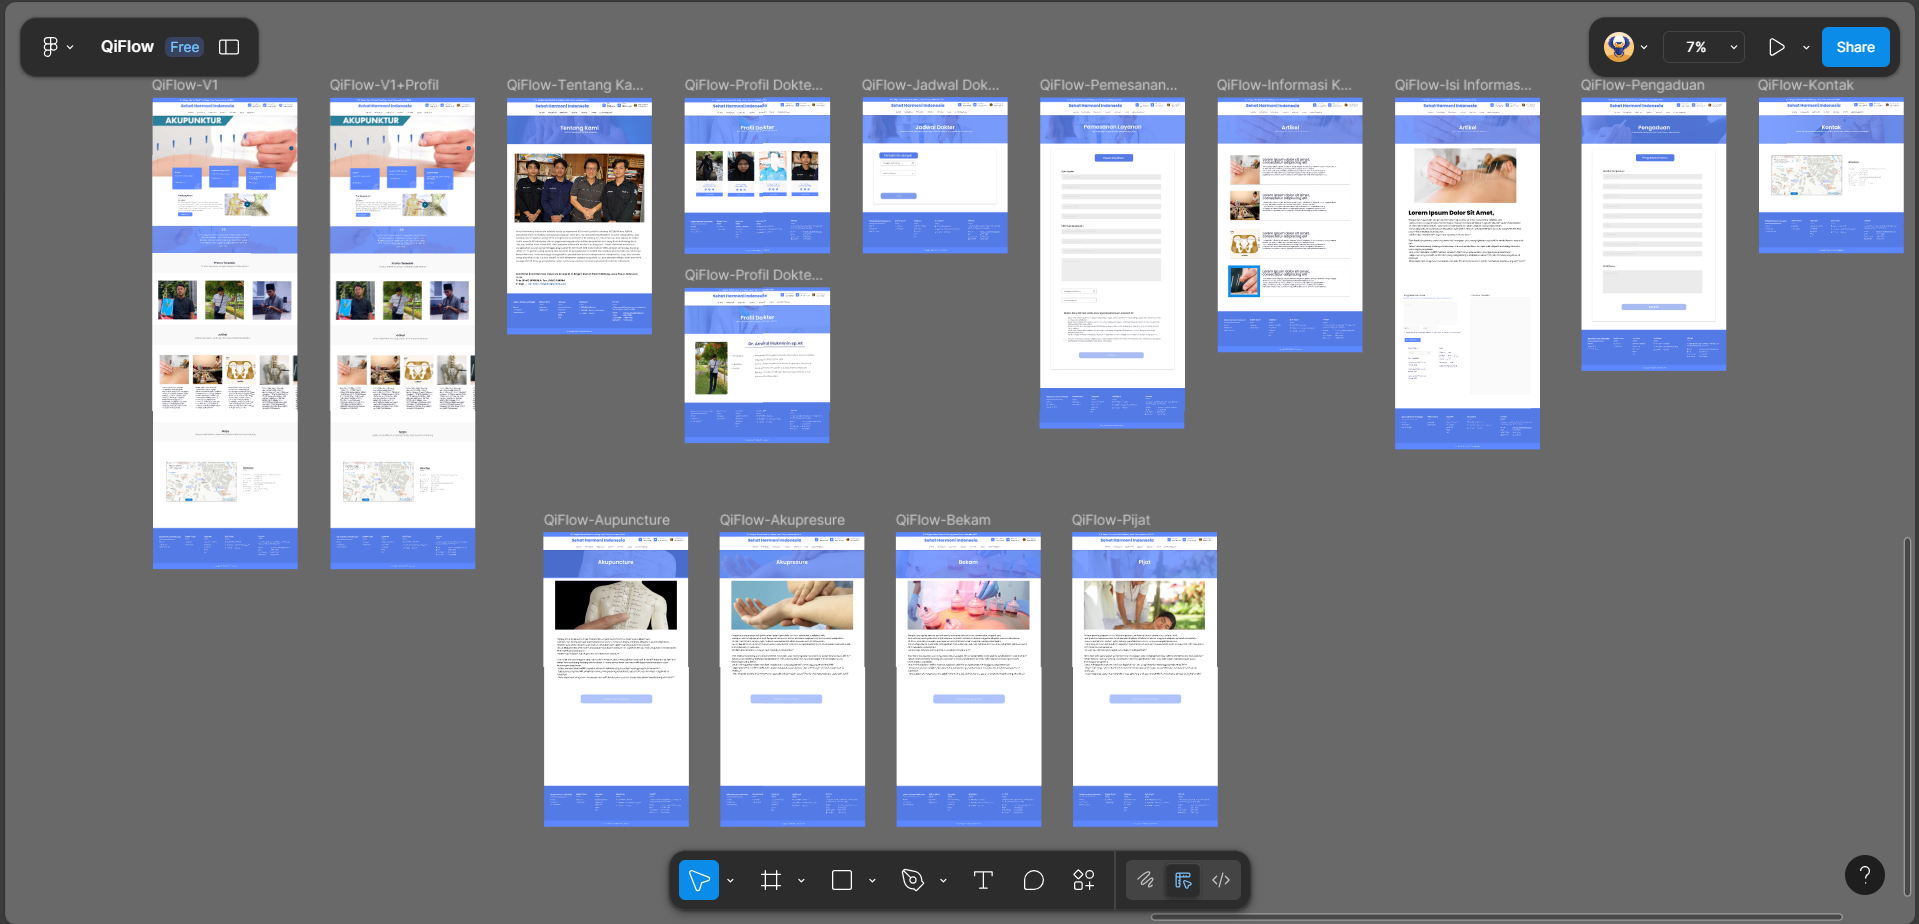Click the help question mark button
1919x924 pixels.
coord(1864,874)
